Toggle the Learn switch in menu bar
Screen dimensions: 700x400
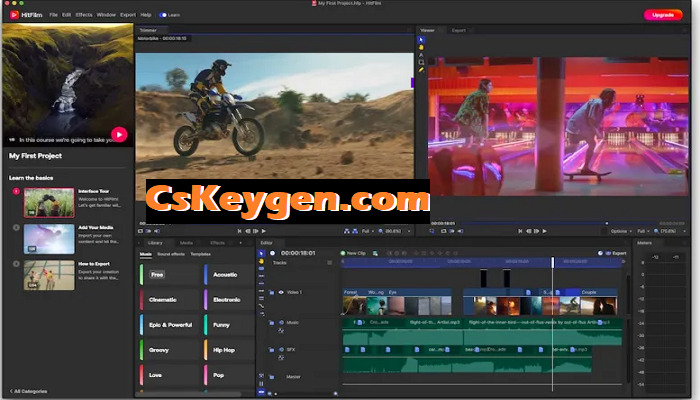click(163, 15)
